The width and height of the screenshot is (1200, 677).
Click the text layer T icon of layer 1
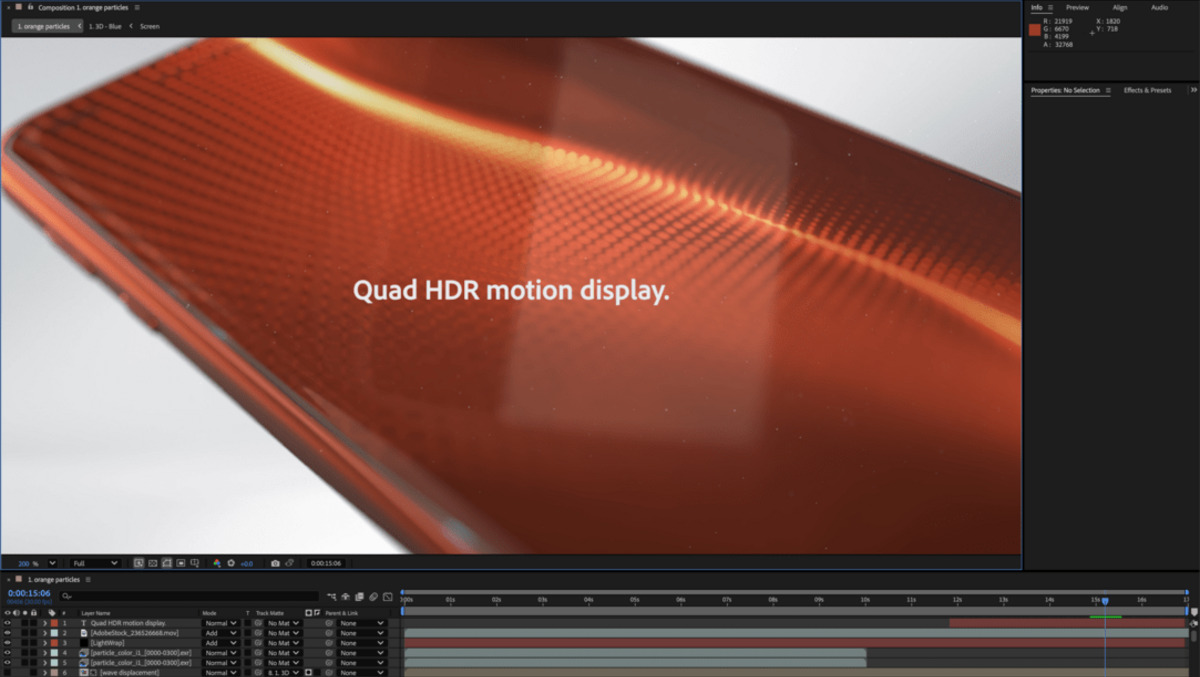click(x=84, y=623)
